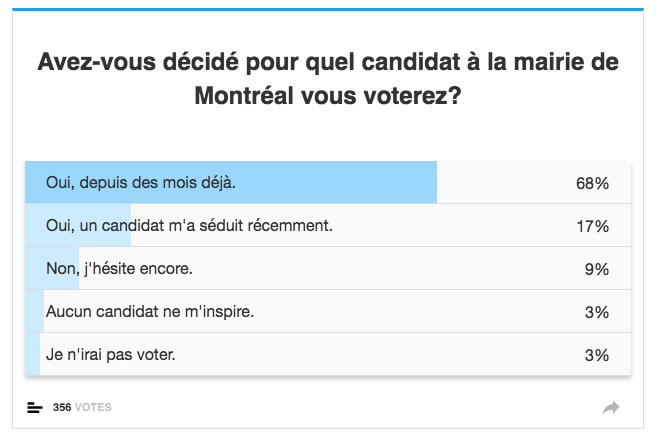656x443 pixels.
Task: Click the poll question heading
Action: (x=328, y=79)
